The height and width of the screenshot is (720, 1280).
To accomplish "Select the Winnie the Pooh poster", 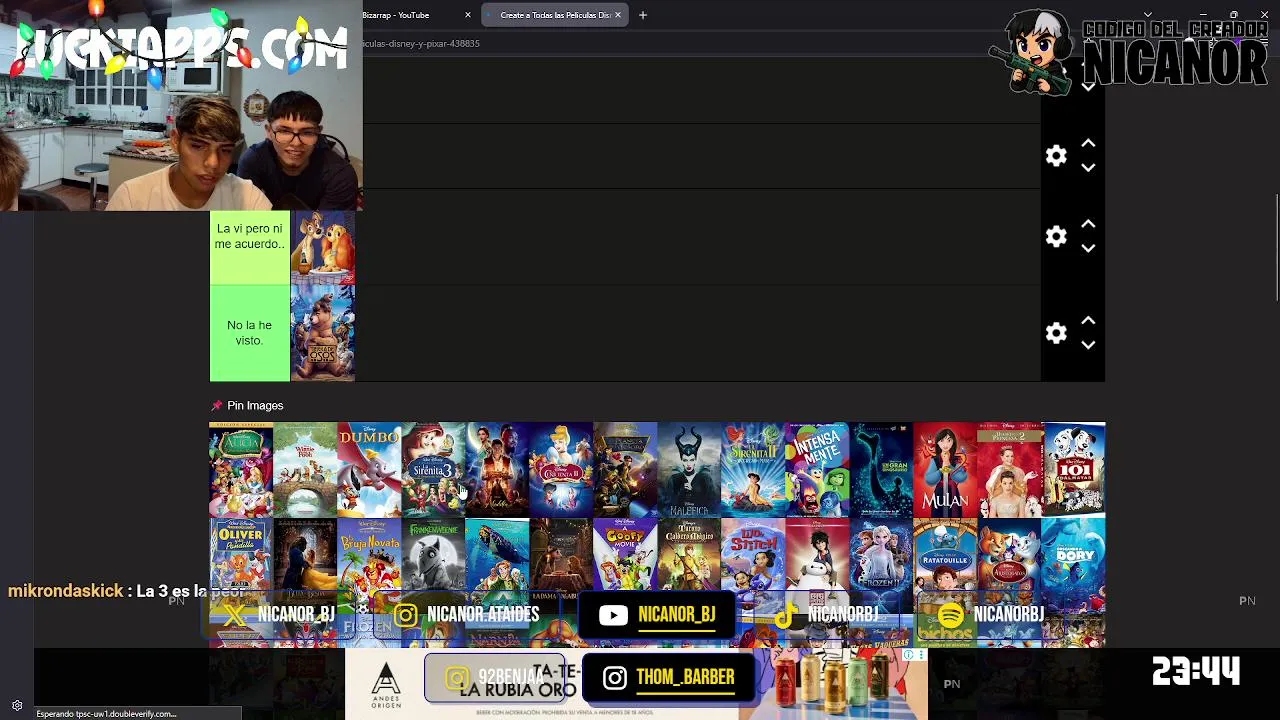I will tap(305, 469).
